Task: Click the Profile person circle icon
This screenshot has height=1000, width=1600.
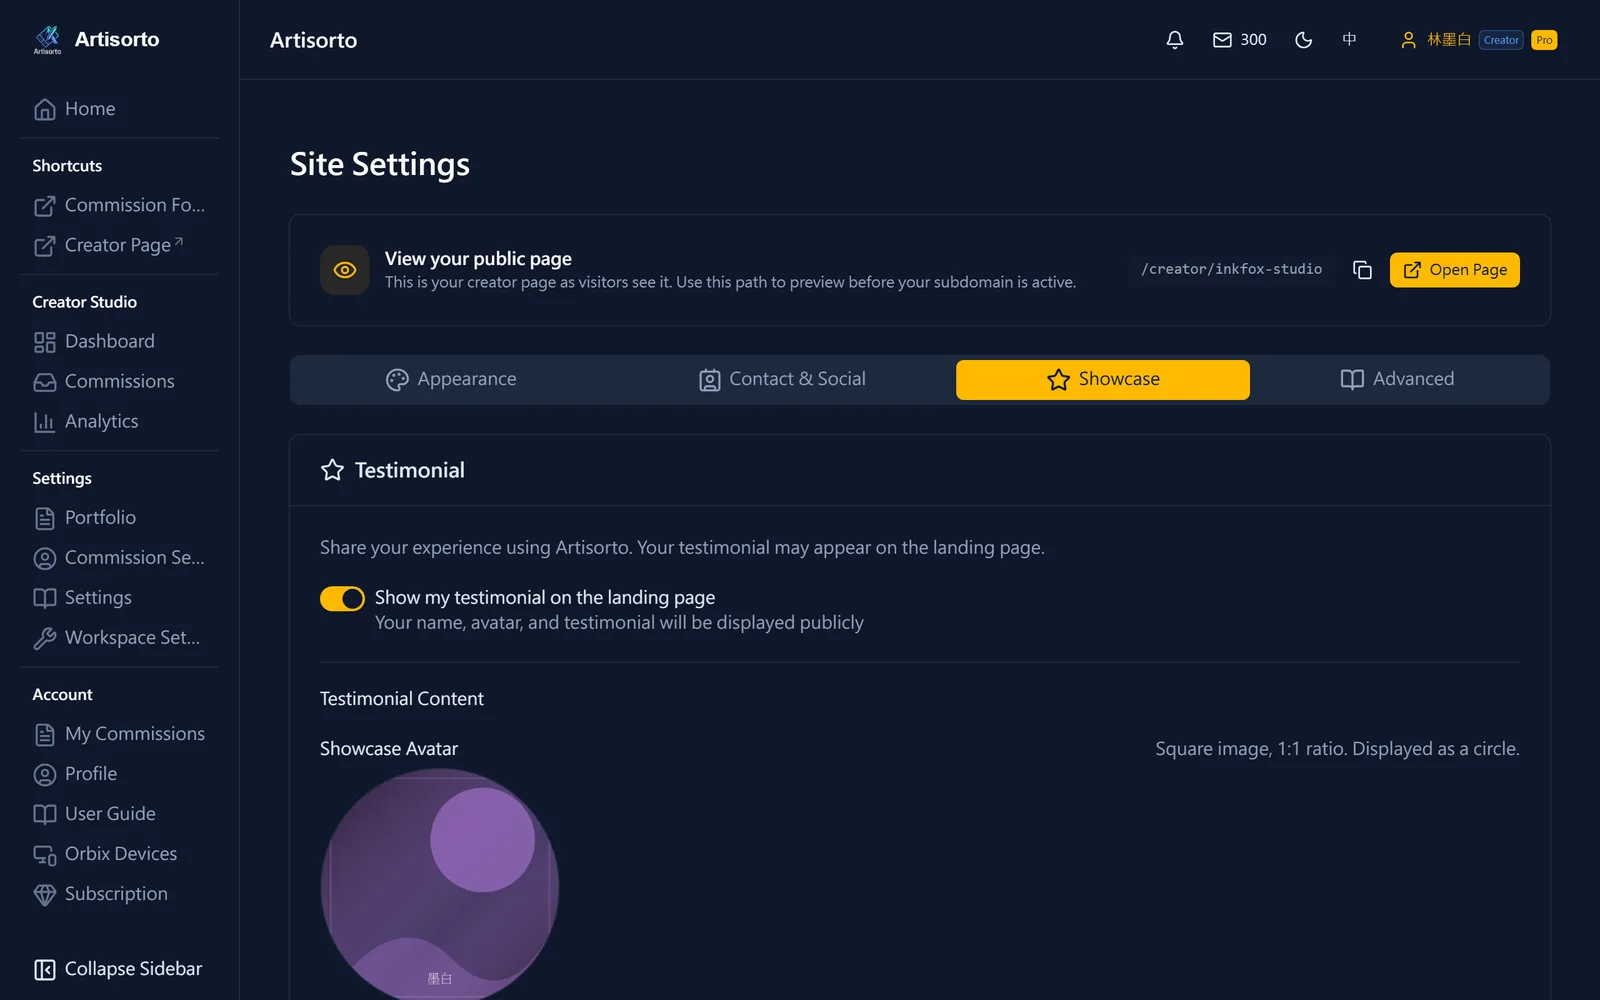Action: (45, 775)
